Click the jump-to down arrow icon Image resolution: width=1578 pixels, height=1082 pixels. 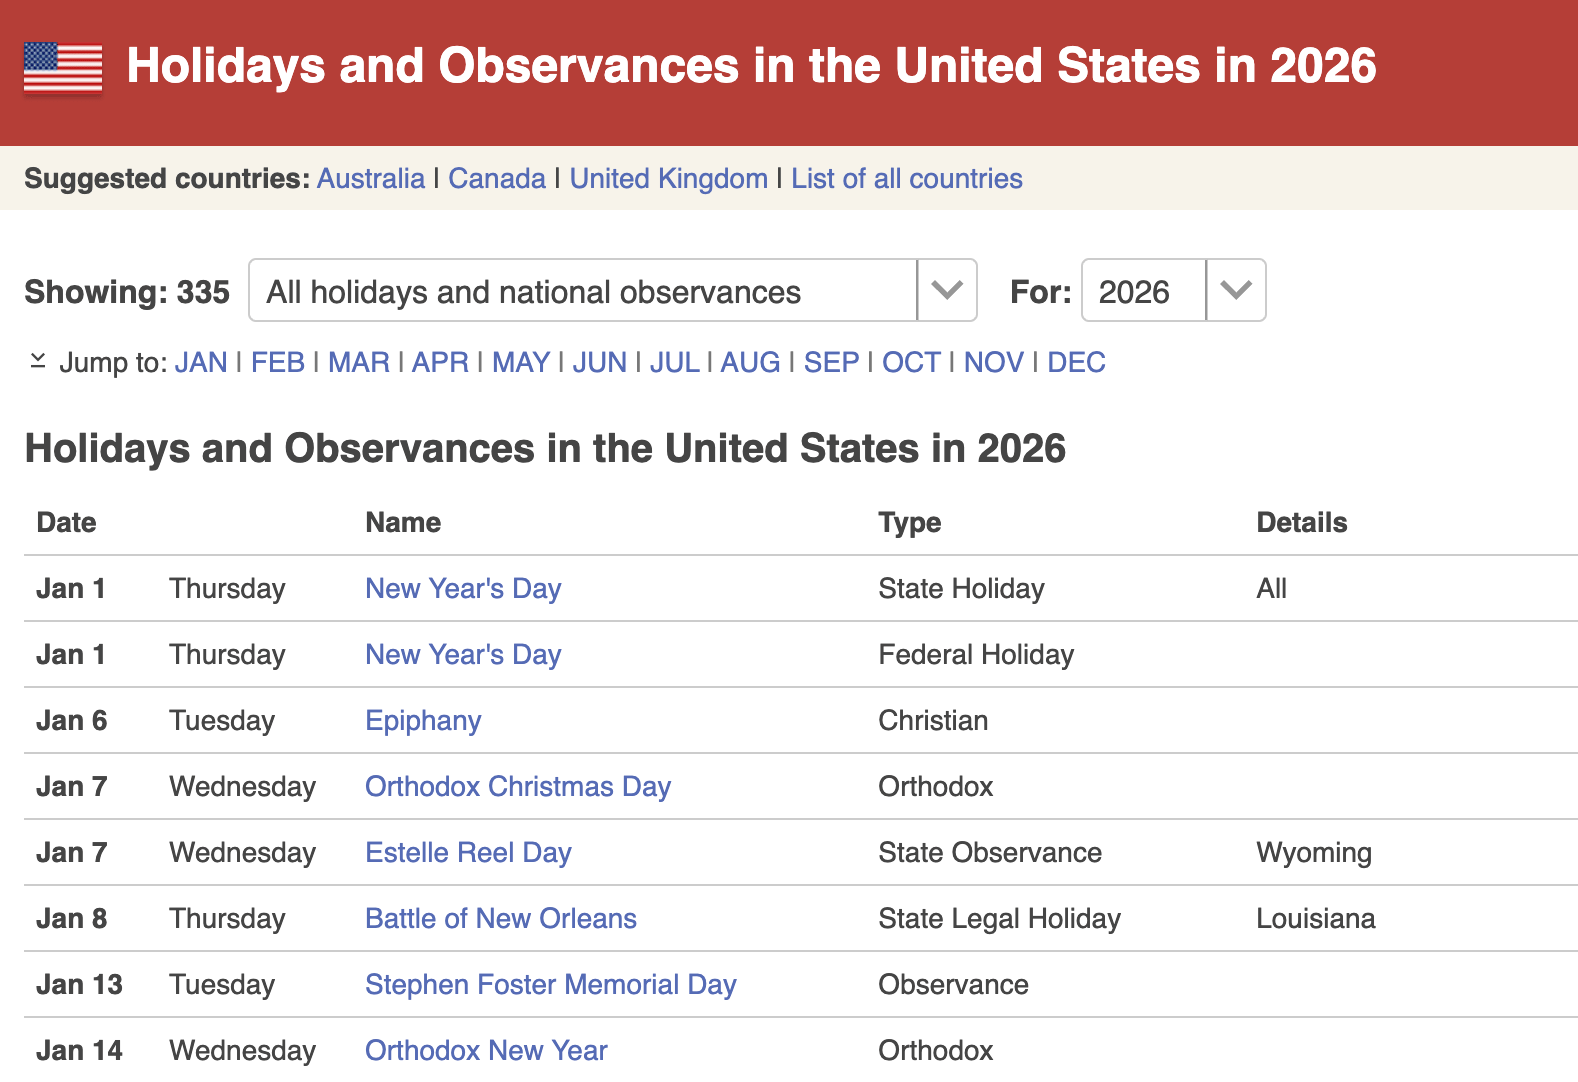pyautogui.click(x=38, y=361)
